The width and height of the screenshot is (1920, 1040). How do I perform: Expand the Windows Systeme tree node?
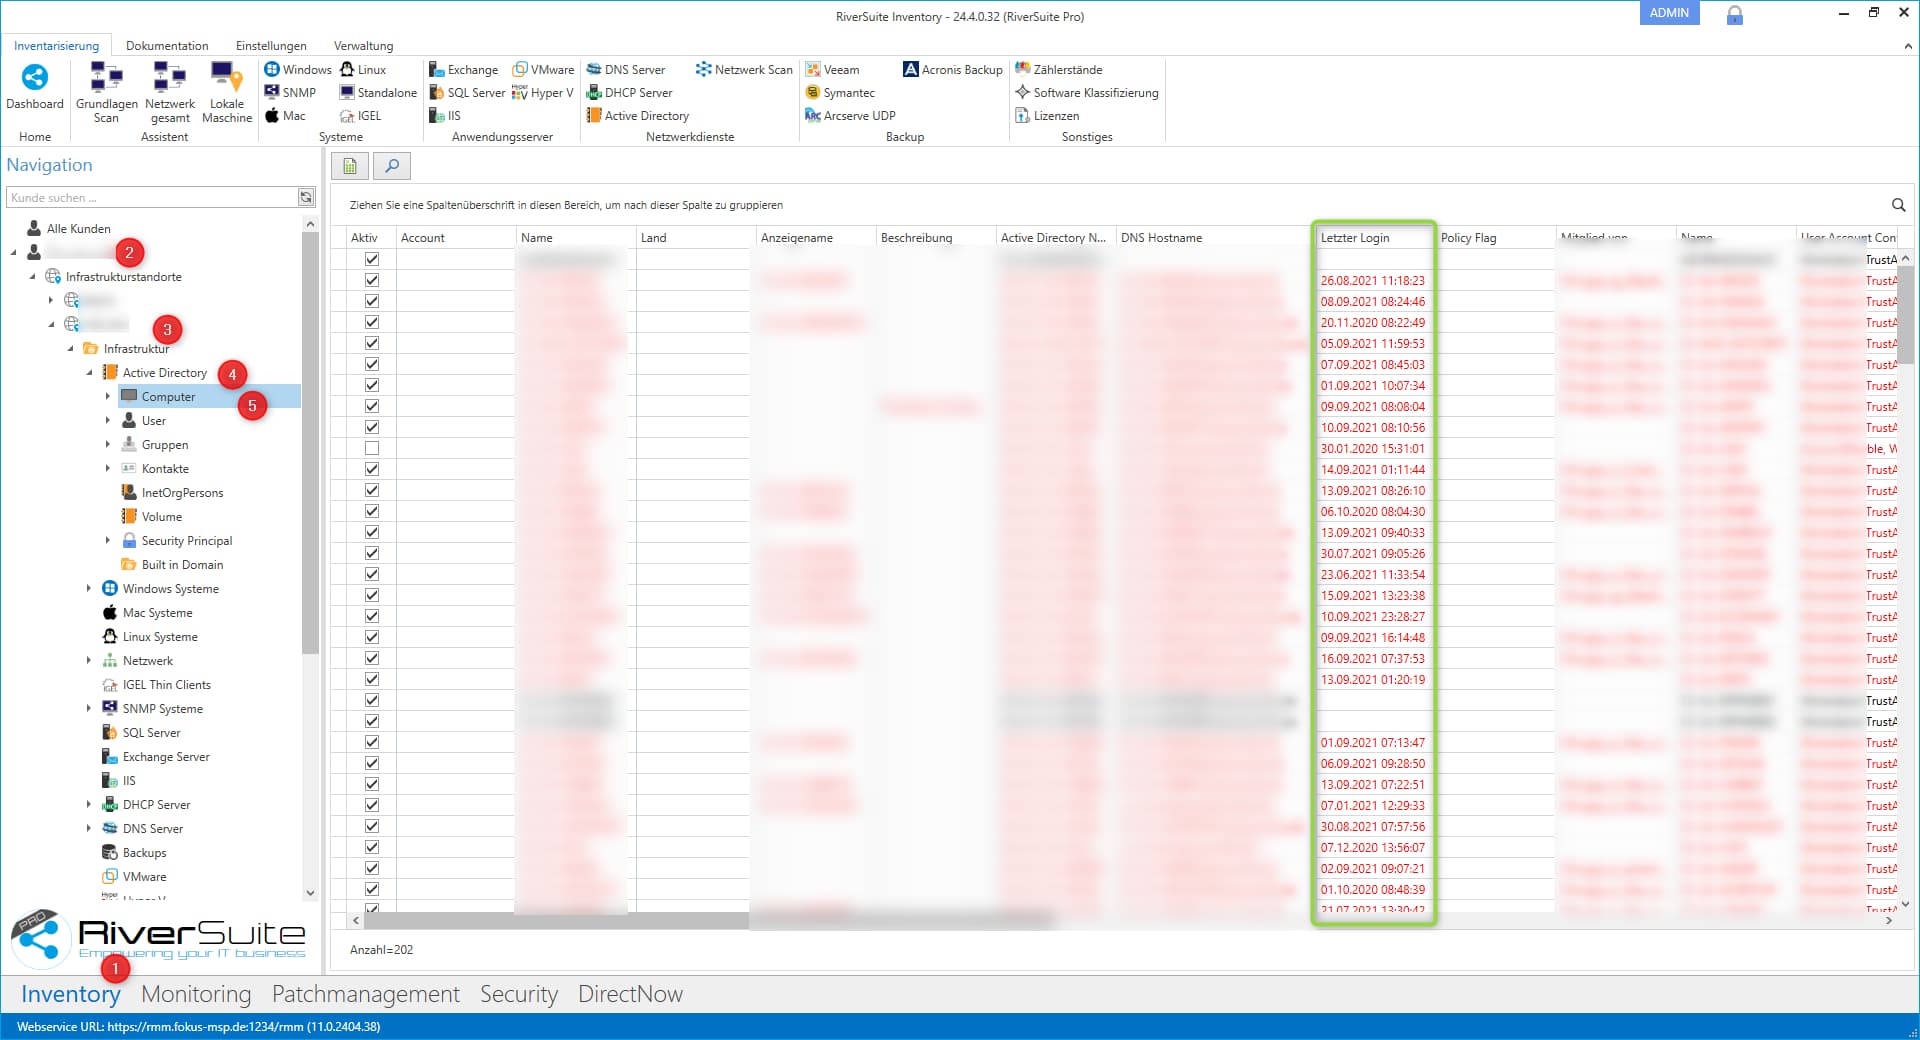[89, 589]
